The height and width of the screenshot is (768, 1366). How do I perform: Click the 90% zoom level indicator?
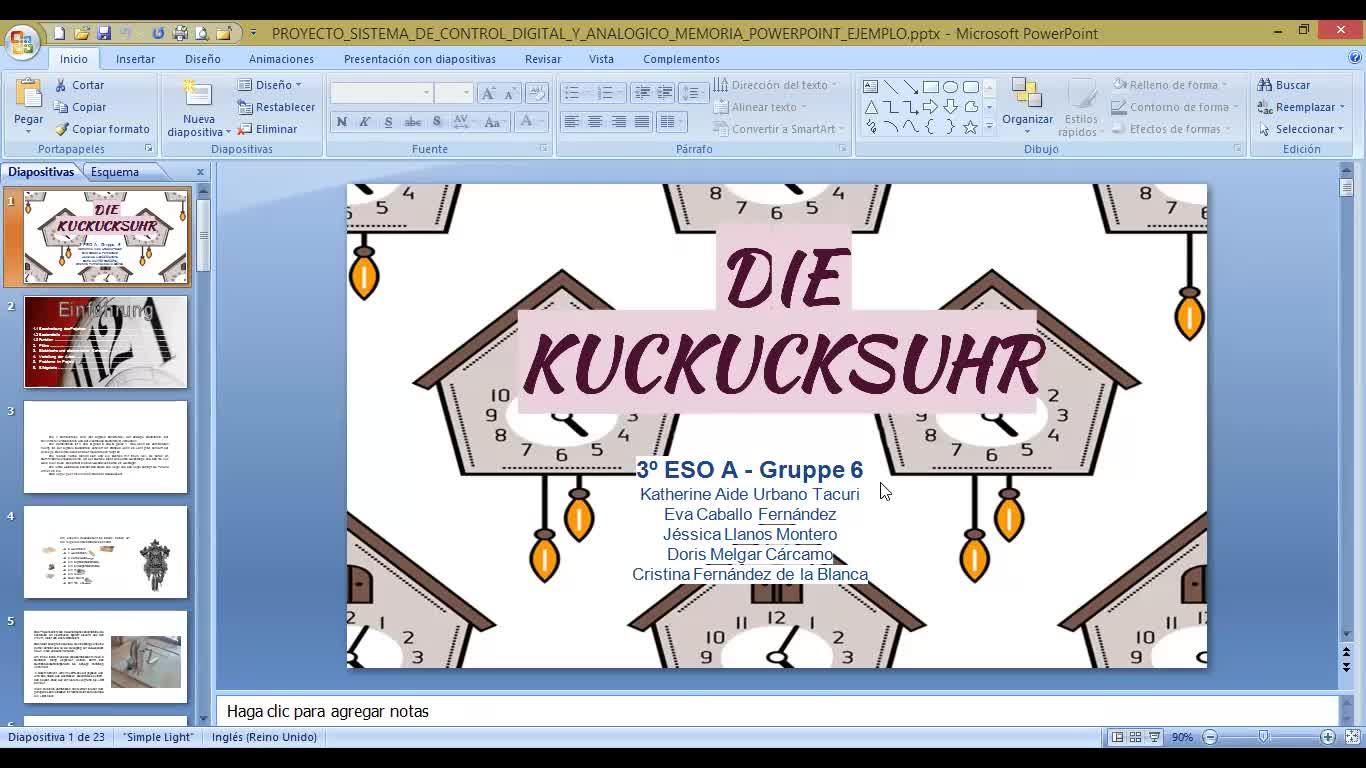pyautogui.click(x=1182, y=737)
